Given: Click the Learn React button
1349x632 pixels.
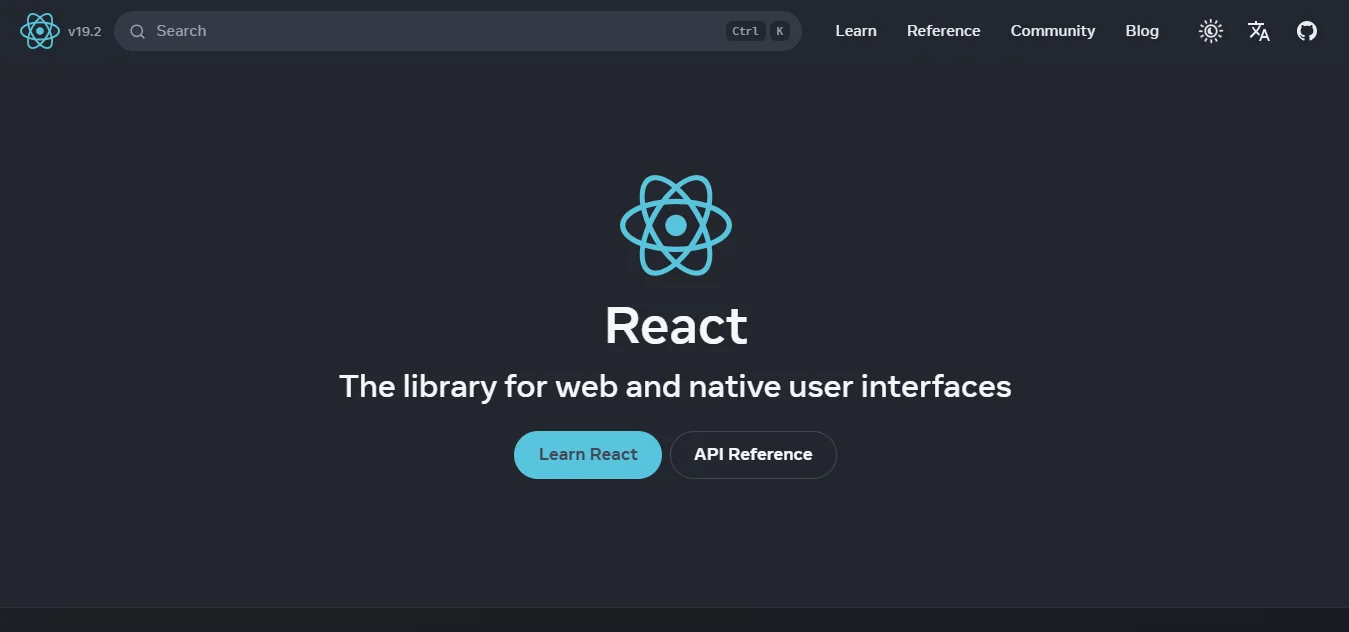Looking at the screenshot, I should (x=587, y=454).
